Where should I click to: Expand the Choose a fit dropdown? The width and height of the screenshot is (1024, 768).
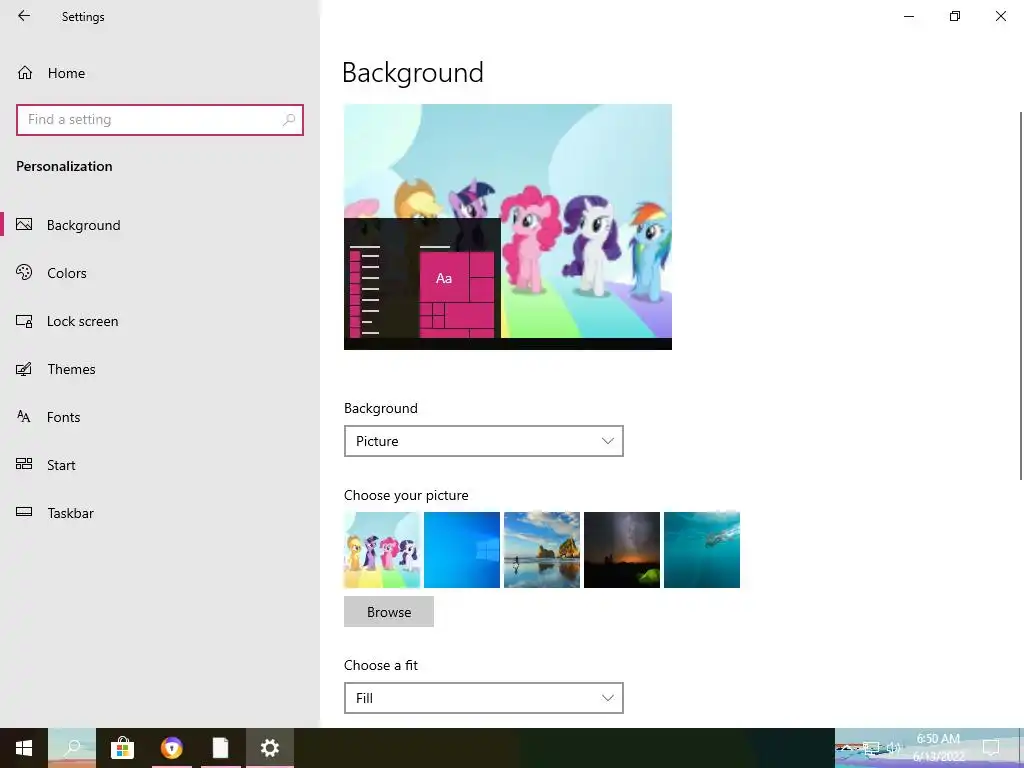coord(483,698)
